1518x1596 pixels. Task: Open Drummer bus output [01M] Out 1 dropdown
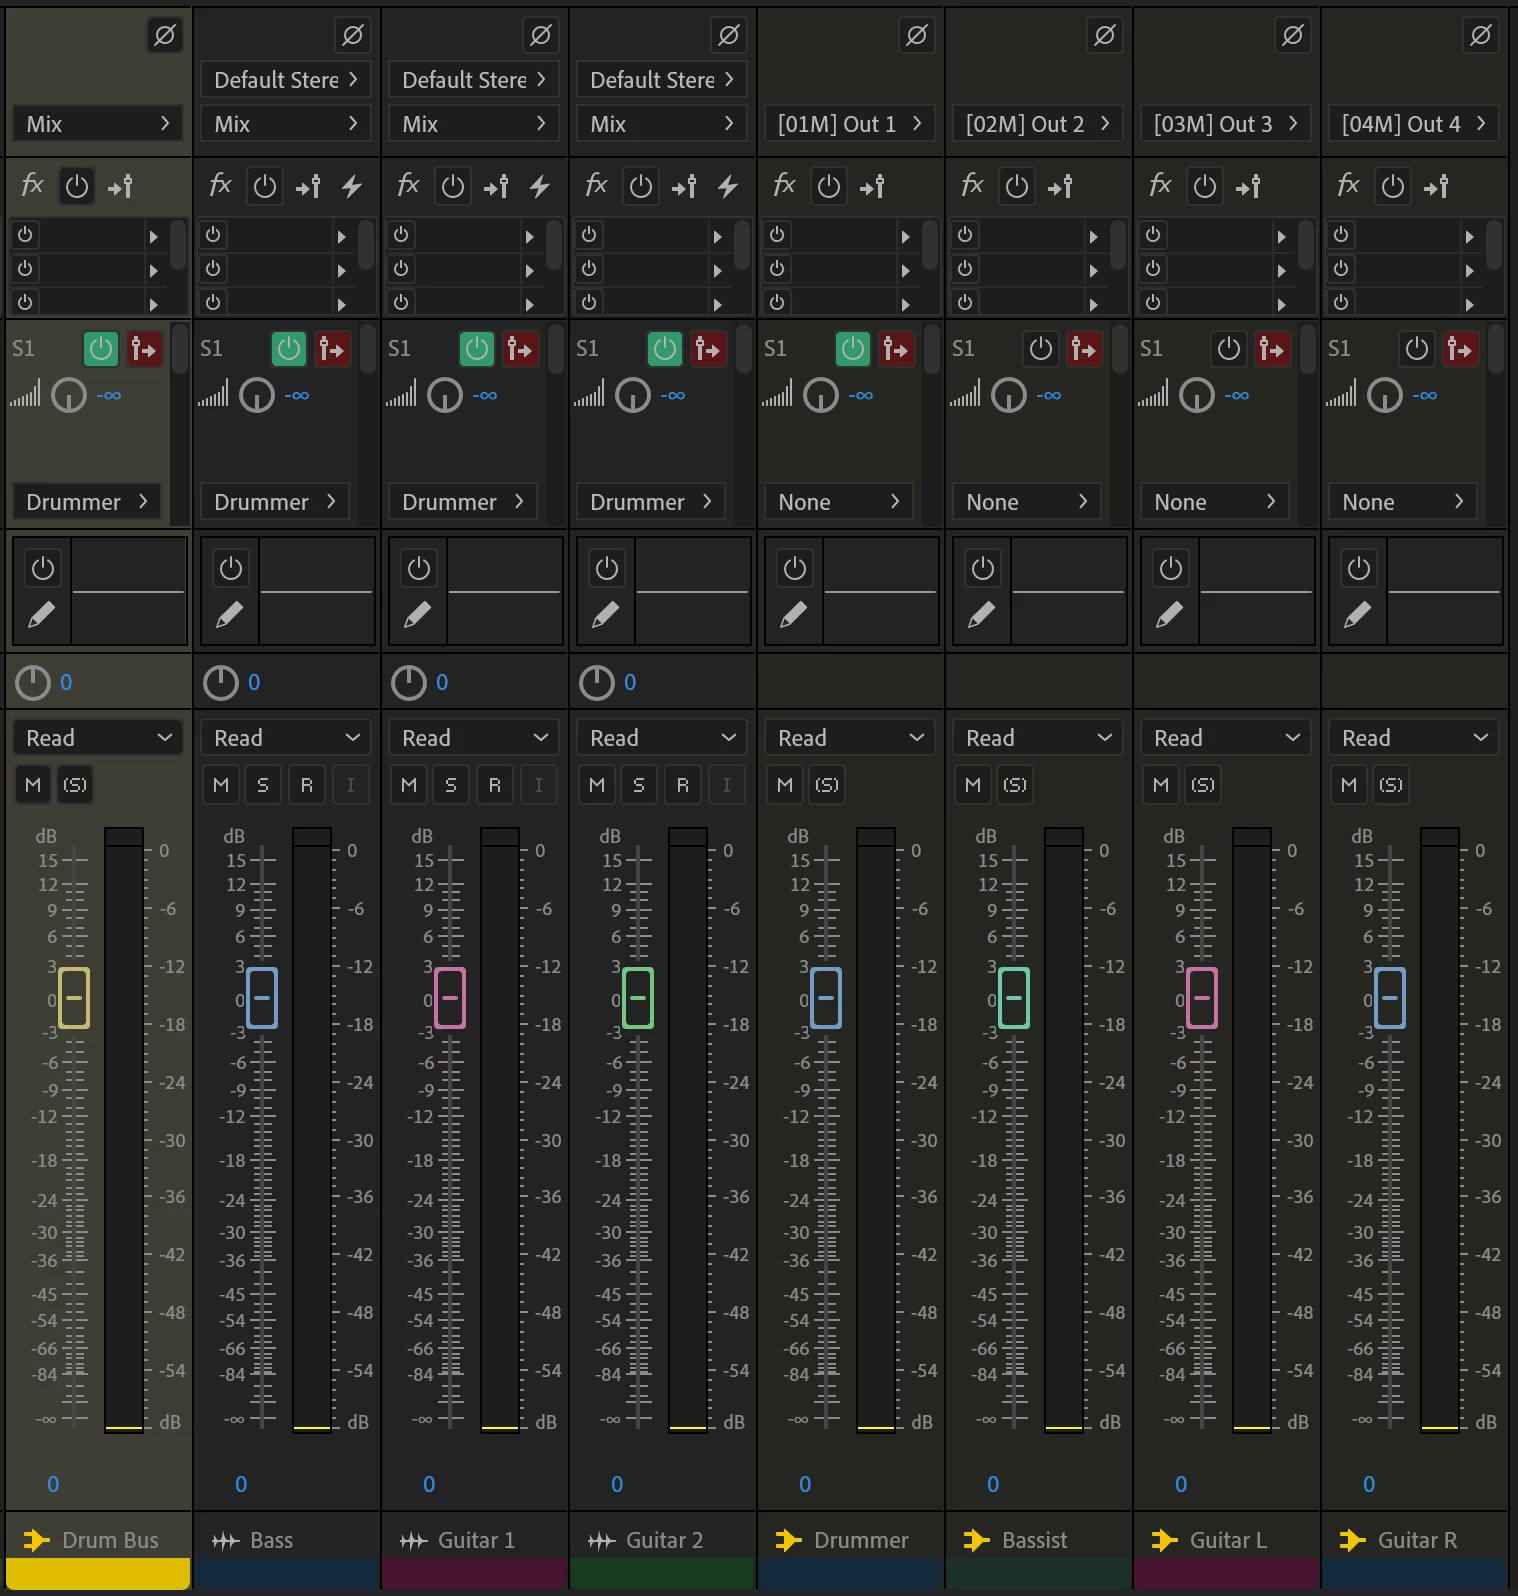(850, 124)
